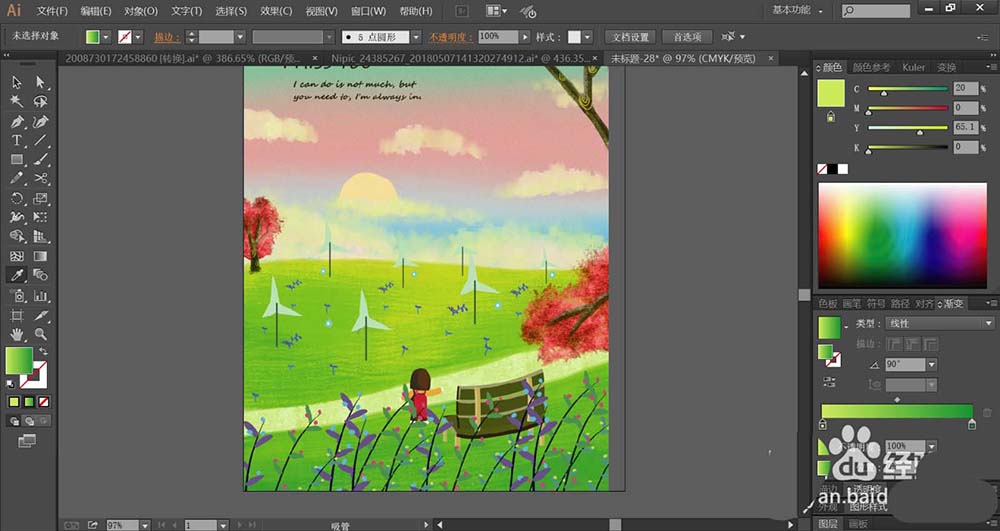Select the Scale tool
Image resolution: width=1000 pixels, height=531 pixels.
click(x=41, y=198)
